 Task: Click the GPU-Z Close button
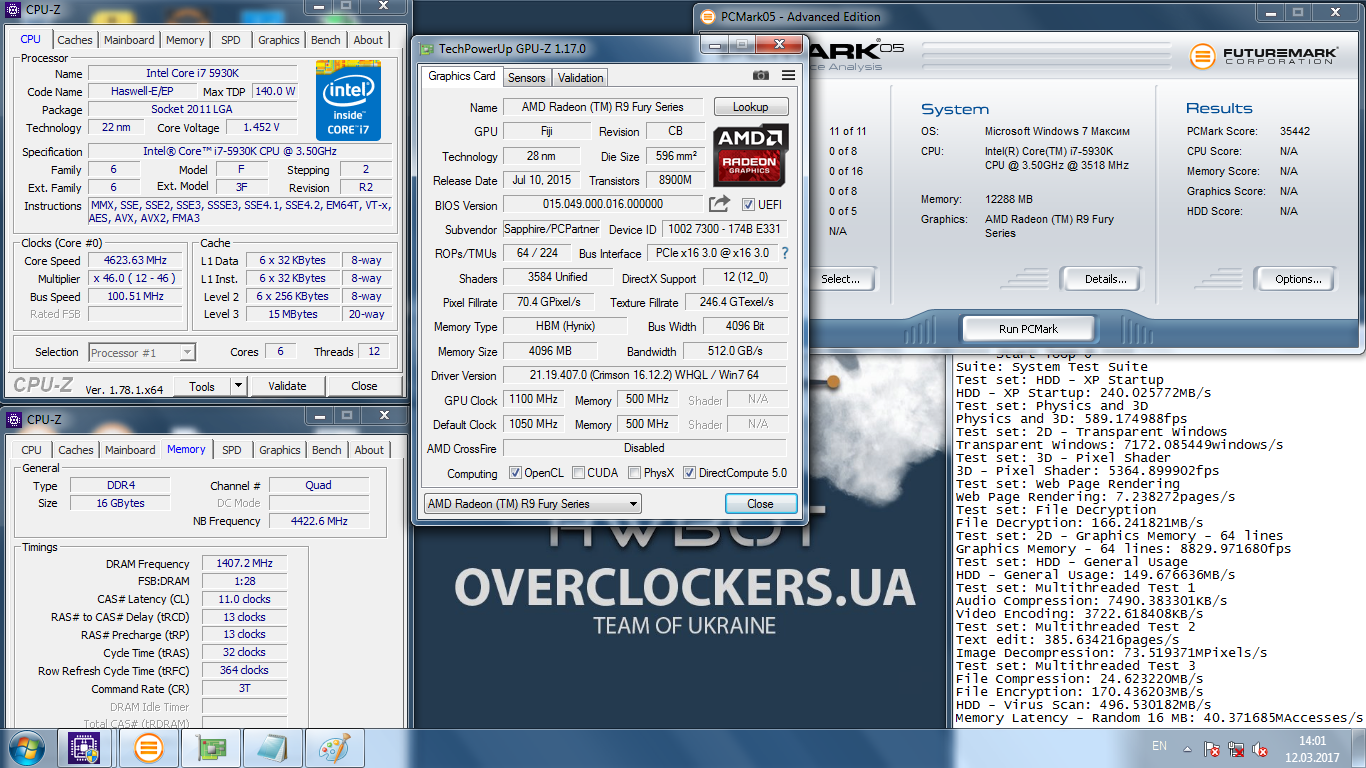click(x=760, y=503)
